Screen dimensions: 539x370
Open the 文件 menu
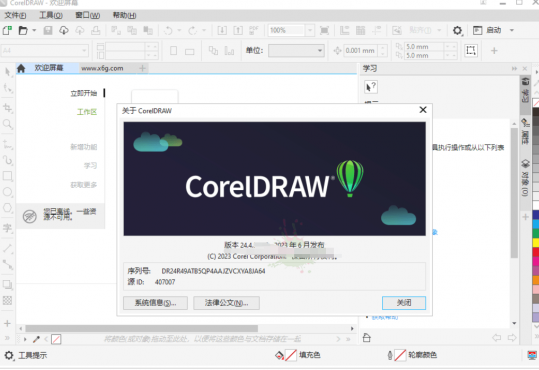pos(15,15)
